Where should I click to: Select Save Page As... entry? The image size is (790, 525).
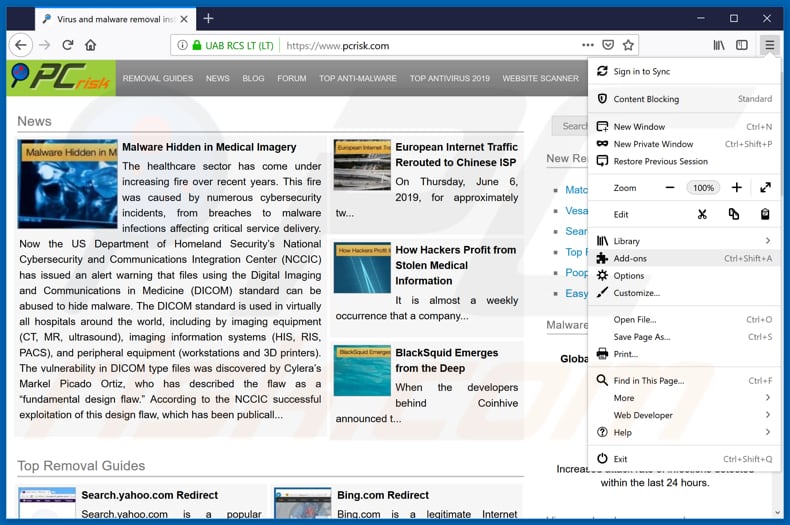click(x=684, y=337)
